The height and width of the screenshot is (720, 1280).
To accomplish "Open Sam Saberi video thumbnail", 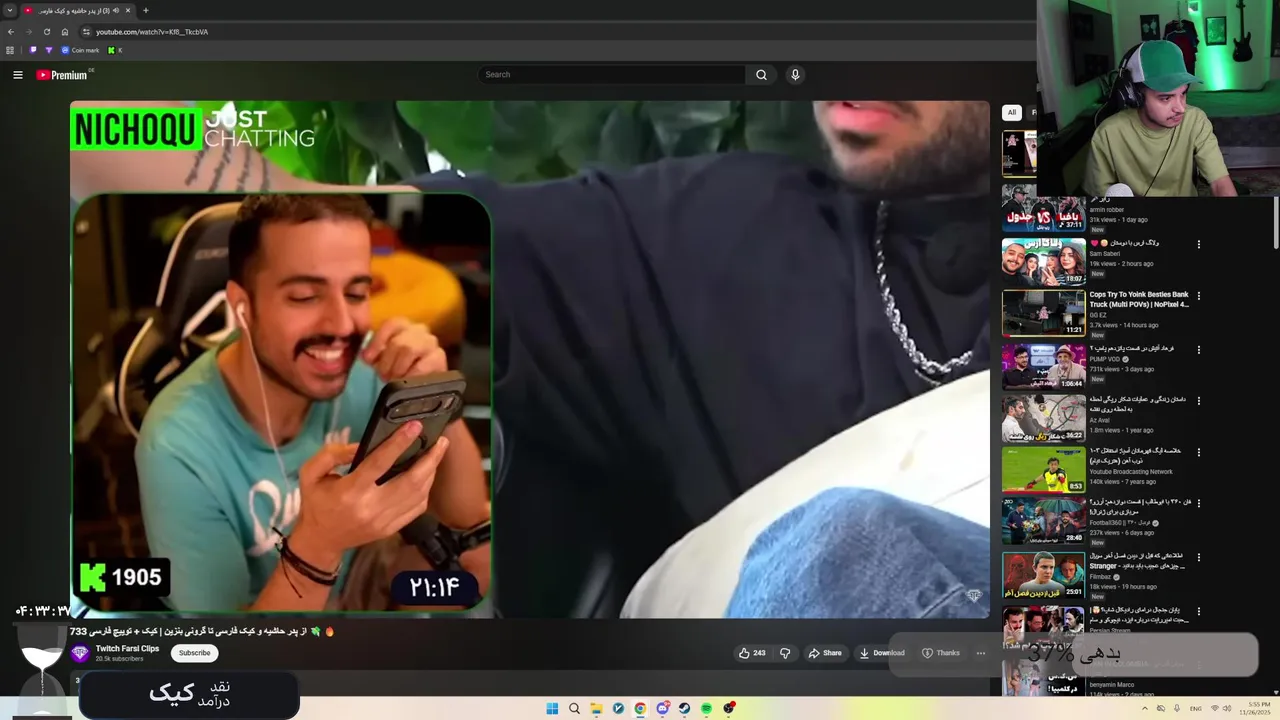I will (1043, 261).
